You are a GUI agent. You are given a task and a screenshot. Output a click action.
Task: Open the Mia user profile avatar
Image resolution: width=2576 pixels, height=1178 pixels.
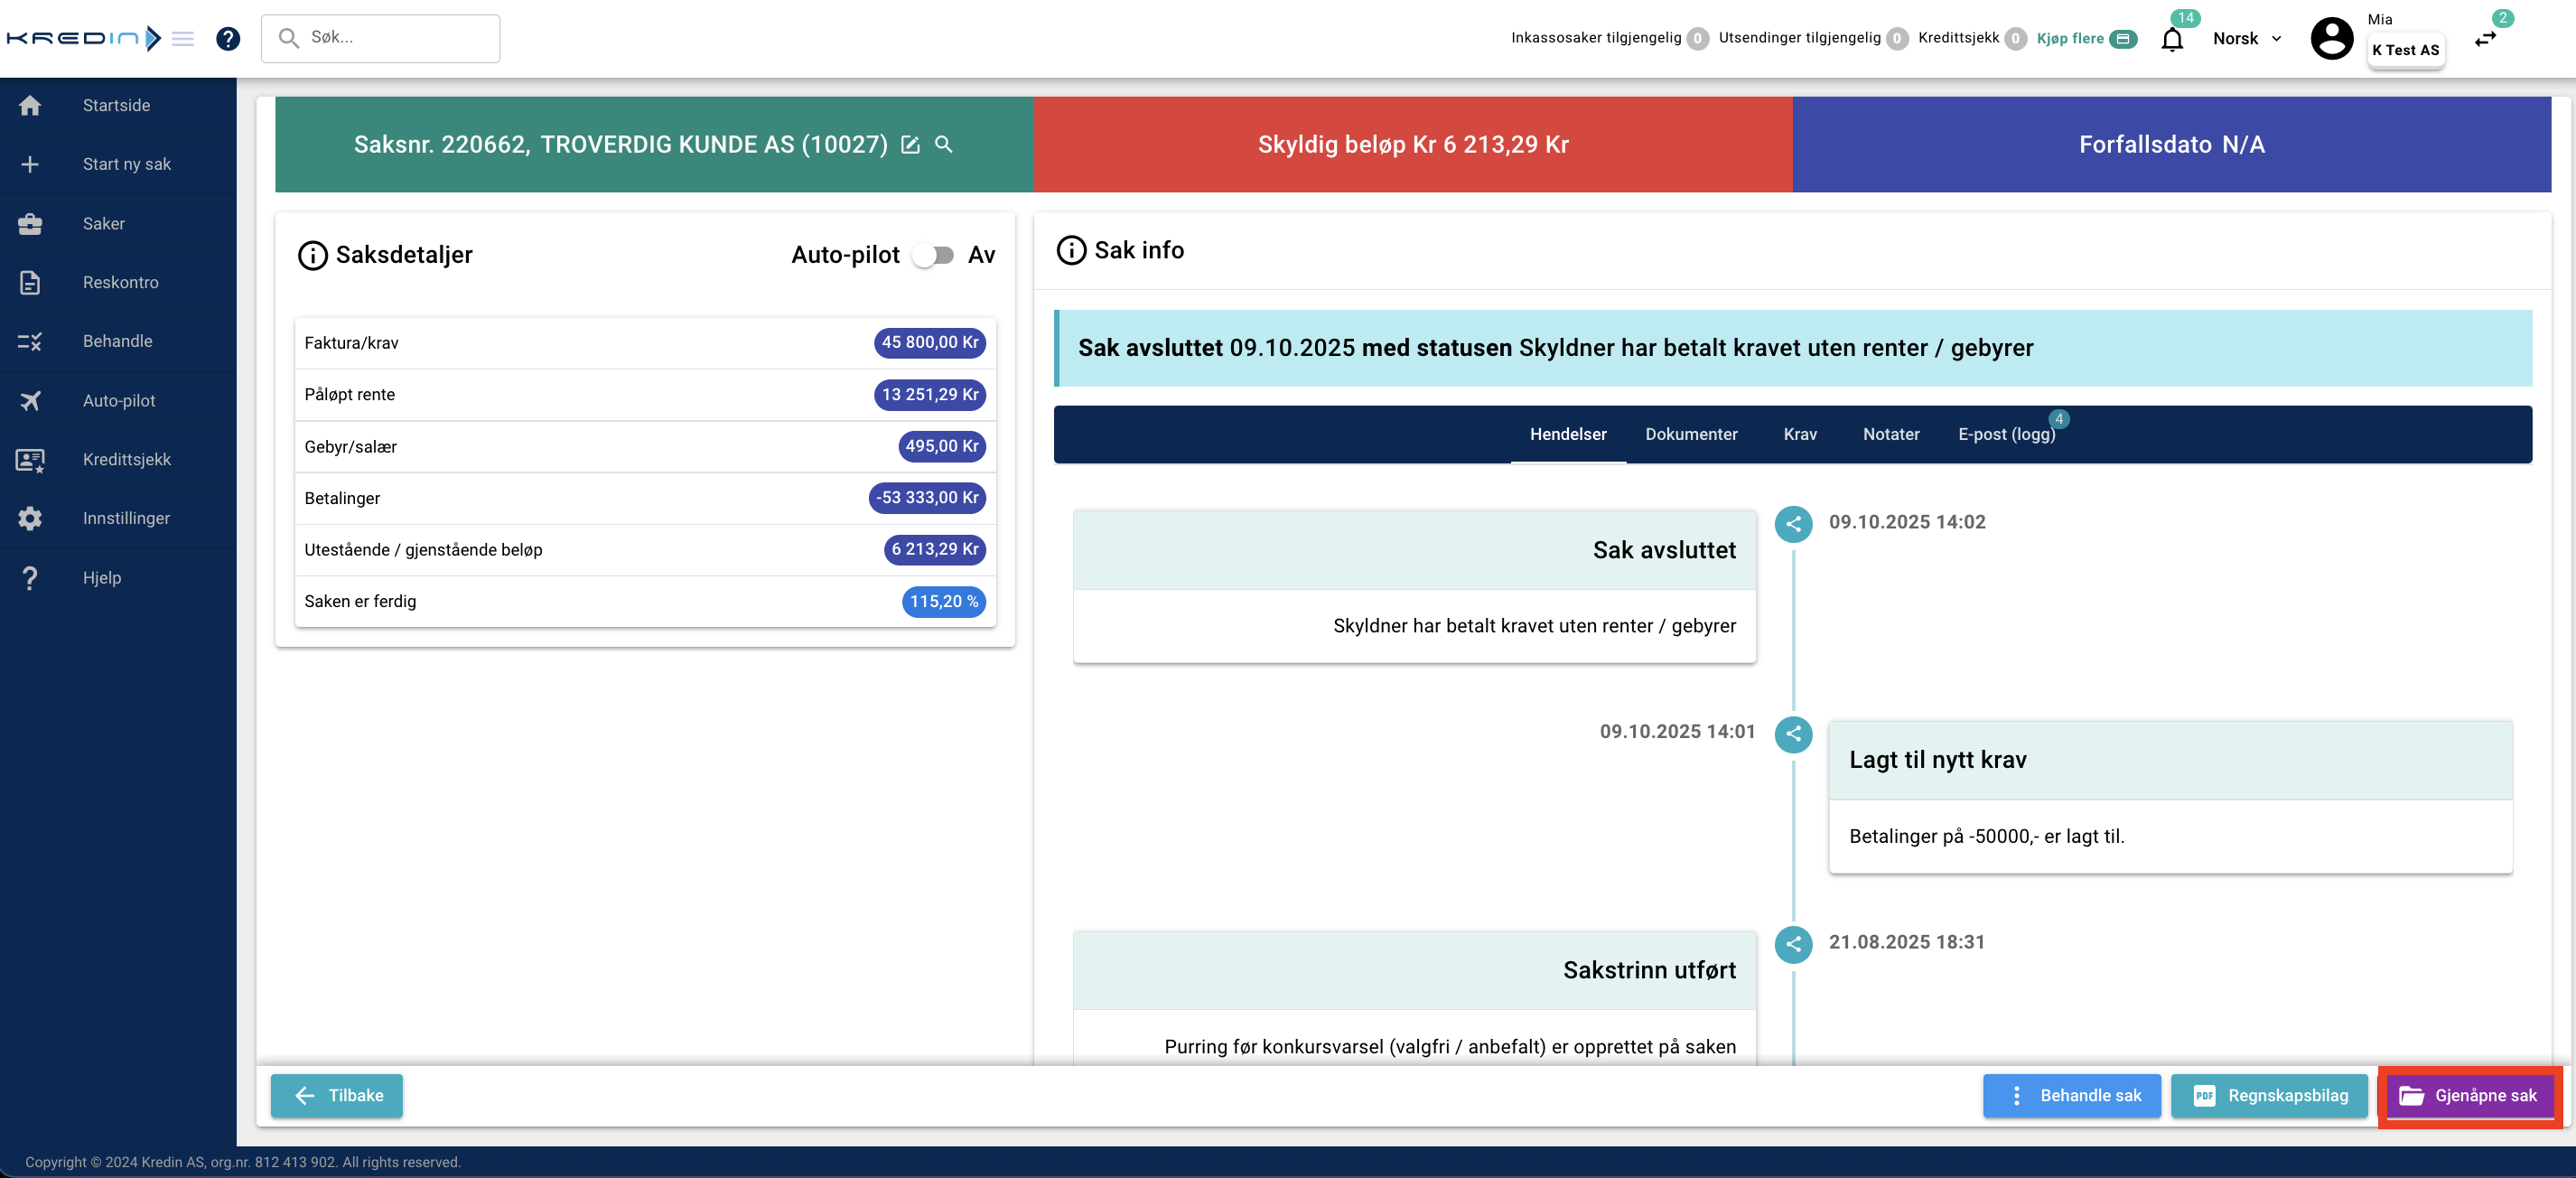(2331, 39)
